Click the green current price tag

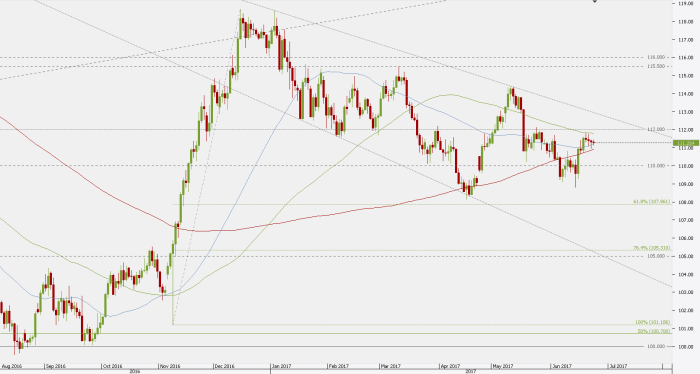click(x=686, y=143)
